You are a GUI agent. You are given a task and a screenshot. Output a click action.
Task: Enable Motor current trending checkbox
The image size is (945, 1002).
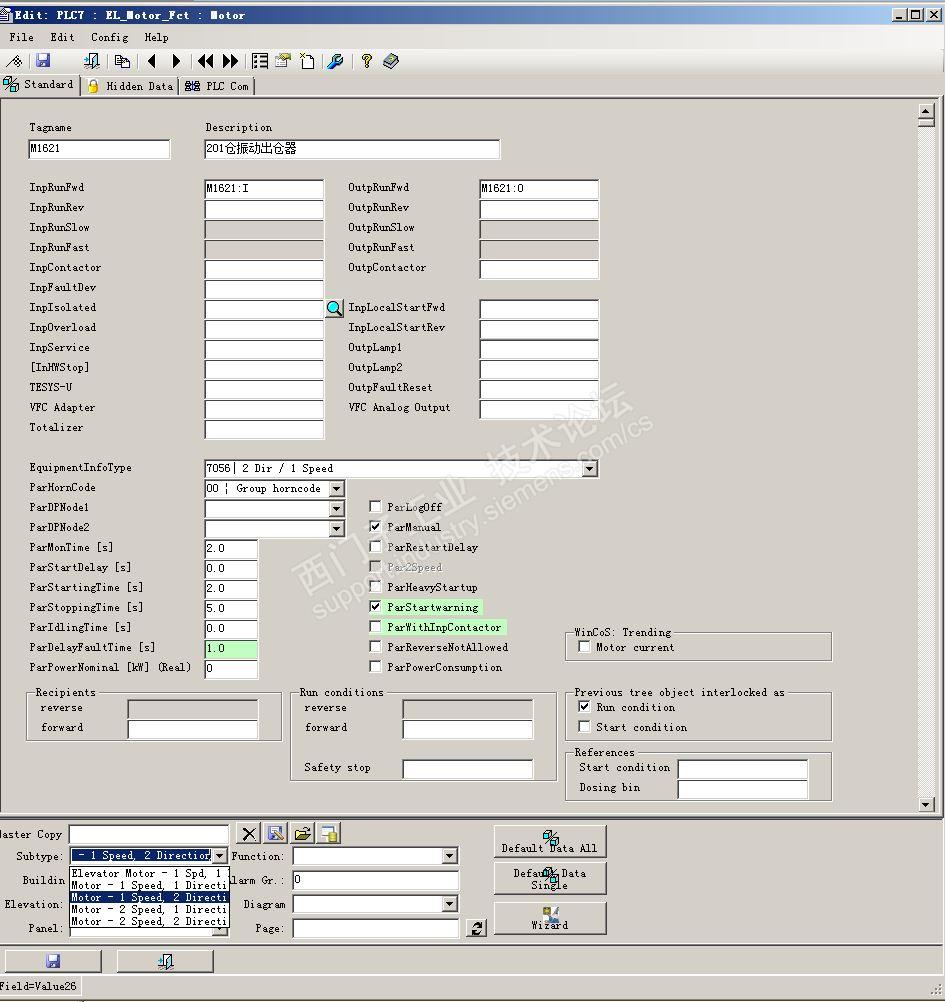click(584, 647)
